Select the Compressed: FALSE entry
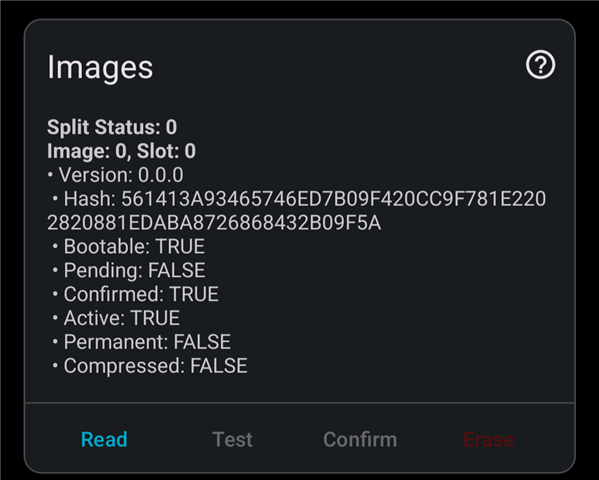 pyautogui.click(x=149, y=366)
